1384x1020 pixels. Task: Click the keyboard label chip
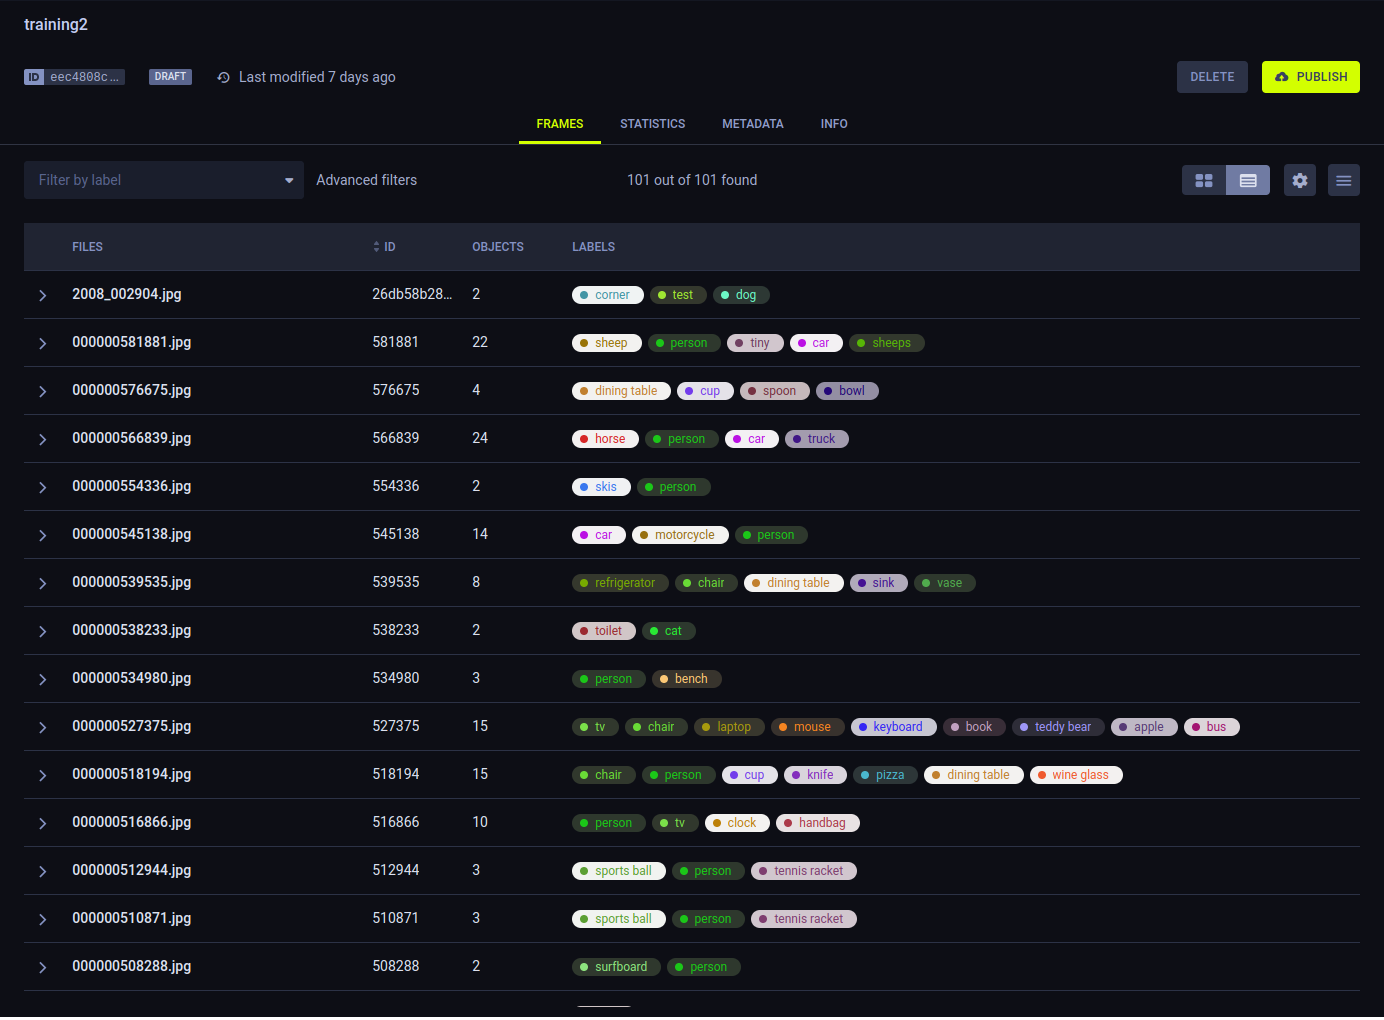click(x=893, y=727)
